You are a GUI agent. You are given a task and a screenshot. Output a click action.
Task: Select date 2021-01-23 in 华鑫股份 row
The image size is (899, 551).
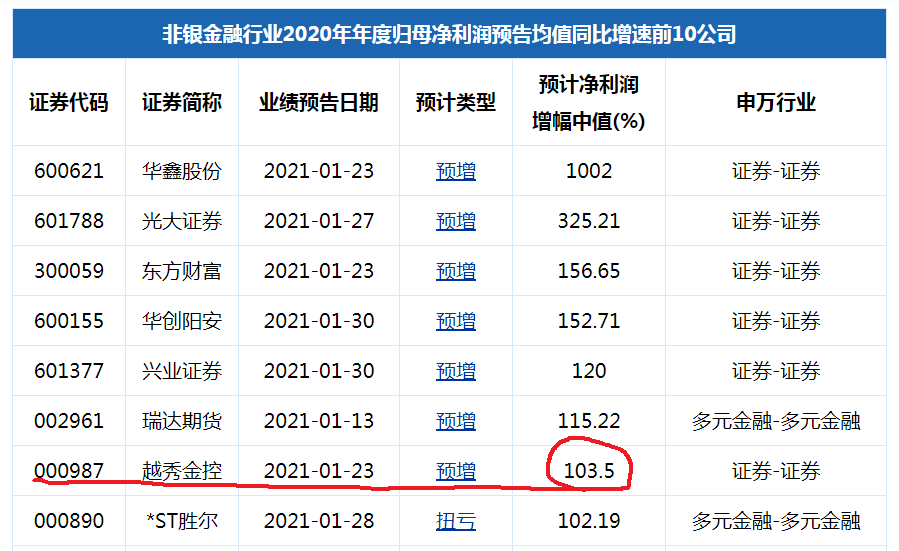(319, 171)
